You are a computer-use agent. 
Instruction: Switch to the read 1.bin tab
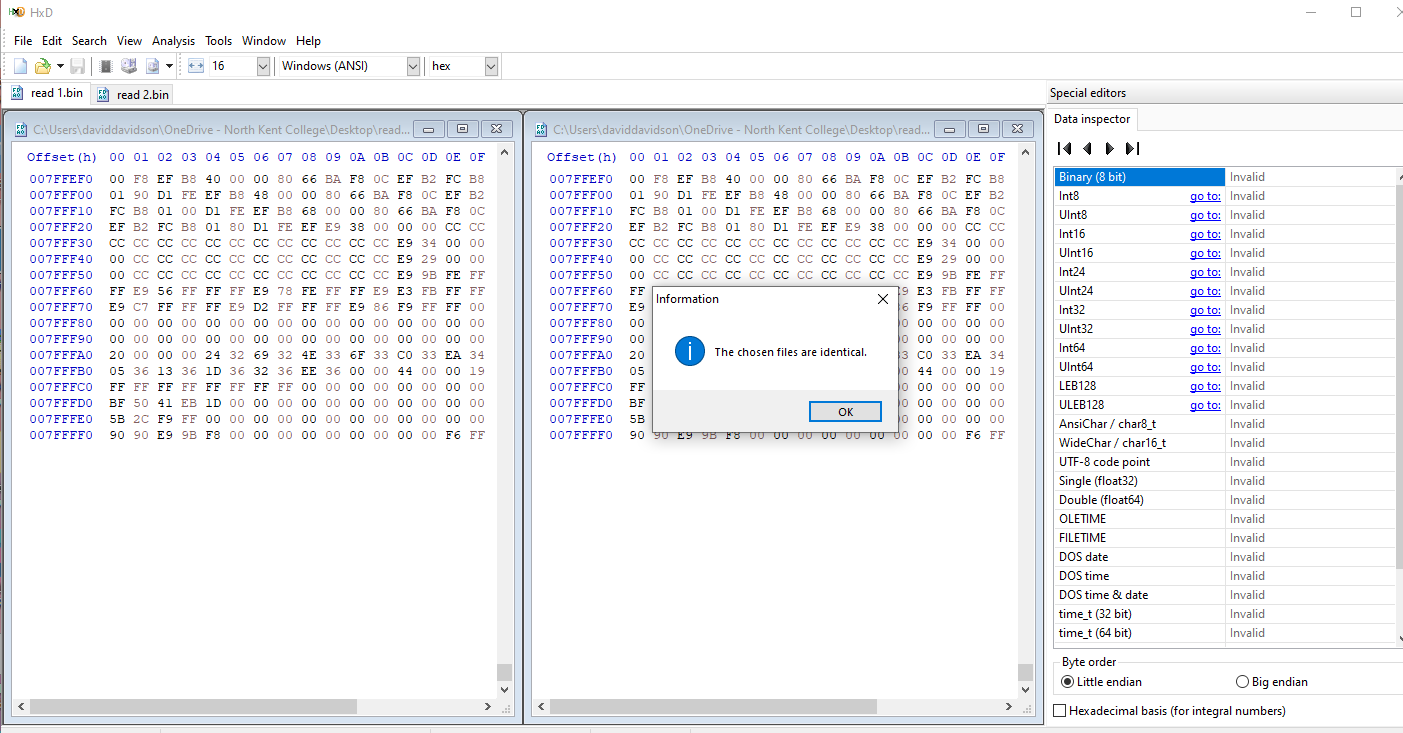tap(47, 93)
